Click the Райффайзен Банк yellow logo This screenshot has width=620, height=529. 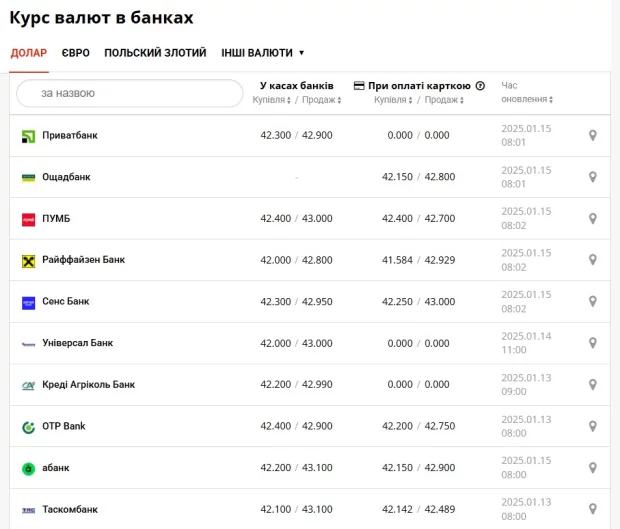point(28,261)
